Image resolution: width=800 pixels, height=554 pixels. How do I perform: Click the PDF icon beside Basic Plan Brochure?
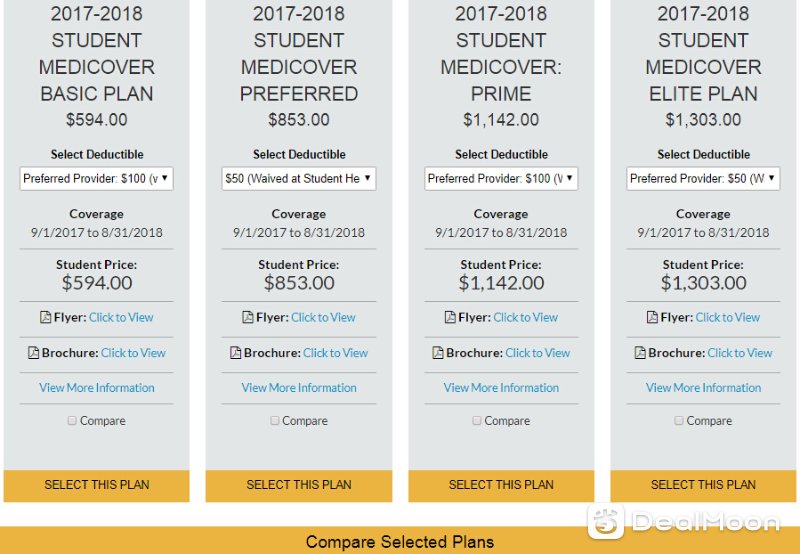tap(33, 352)
